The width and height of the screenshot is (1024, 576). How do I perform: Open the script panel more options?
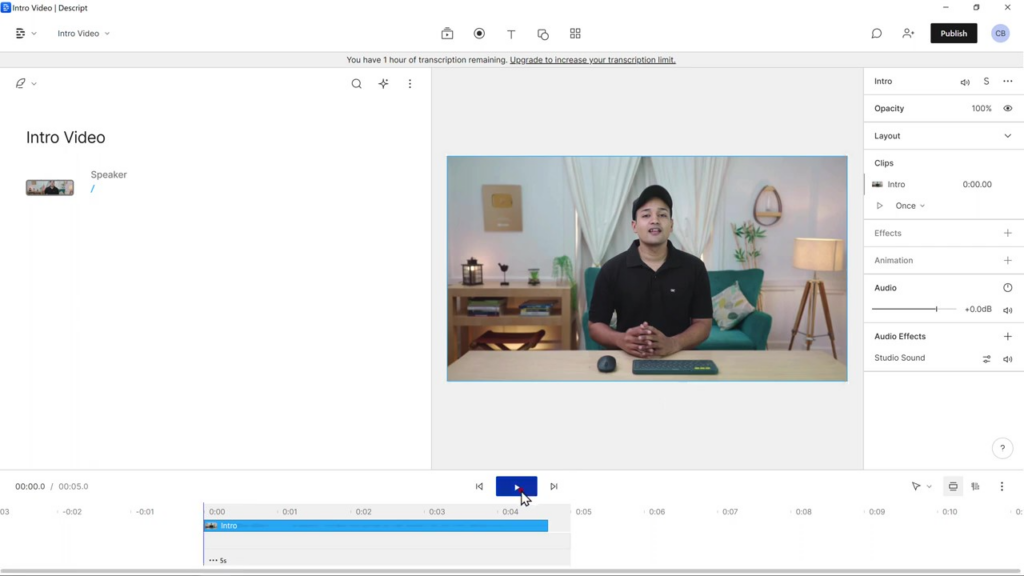[x=410, y=84]
